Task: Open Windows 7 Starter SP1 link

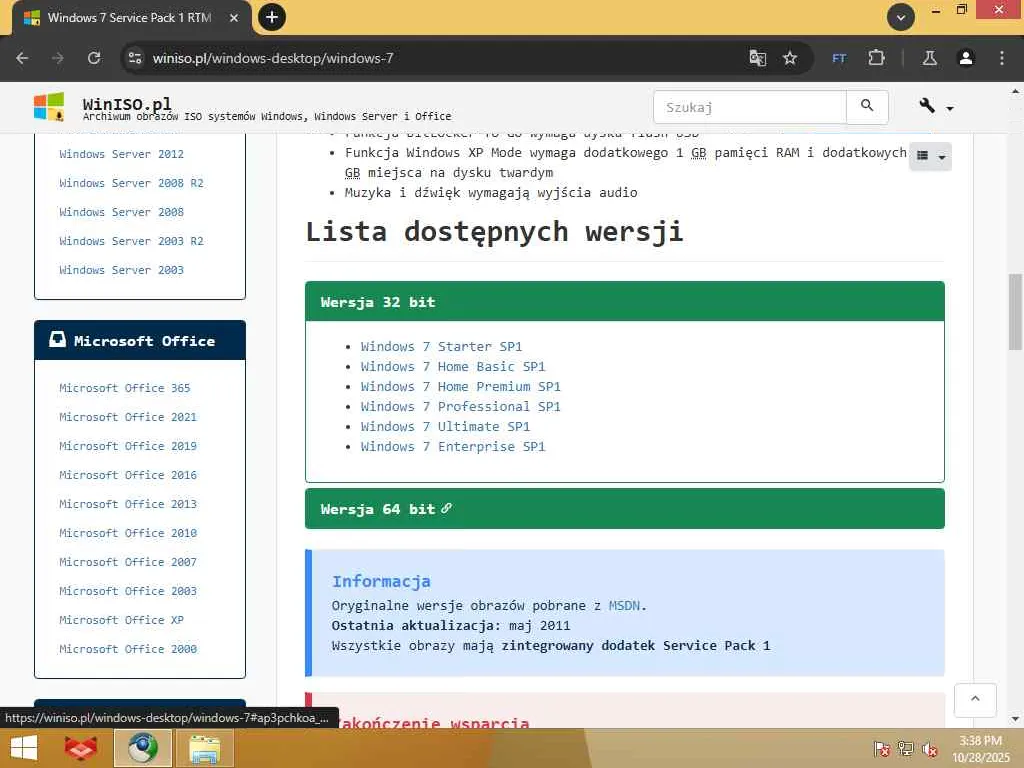Action: pyautogui.click(x=441, y=347)
